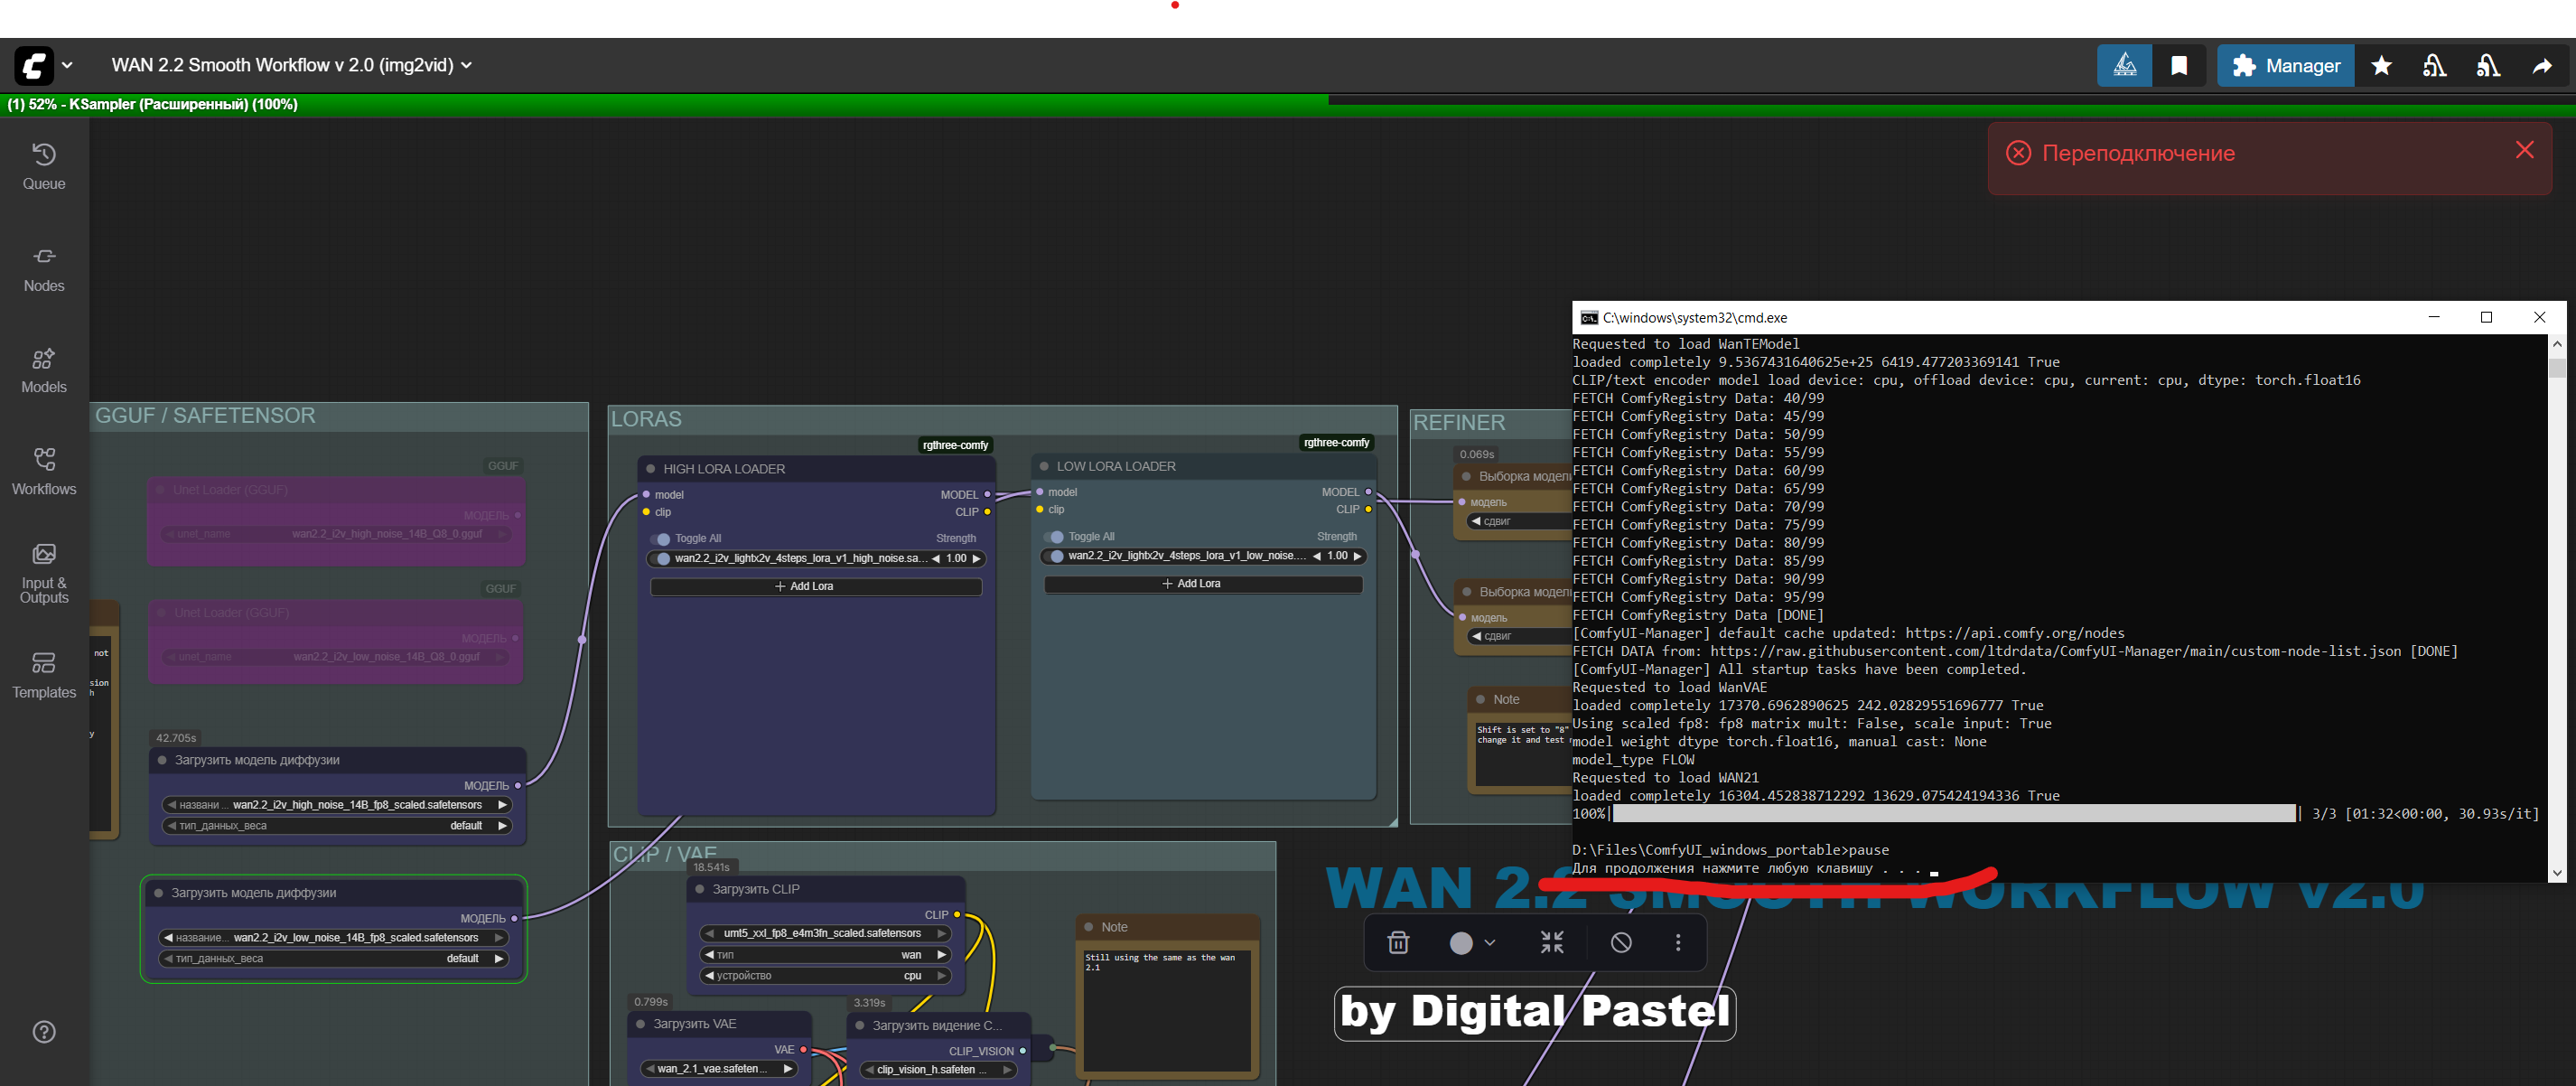
Task: Open the Nodes library panel
Action: [44, 268]
